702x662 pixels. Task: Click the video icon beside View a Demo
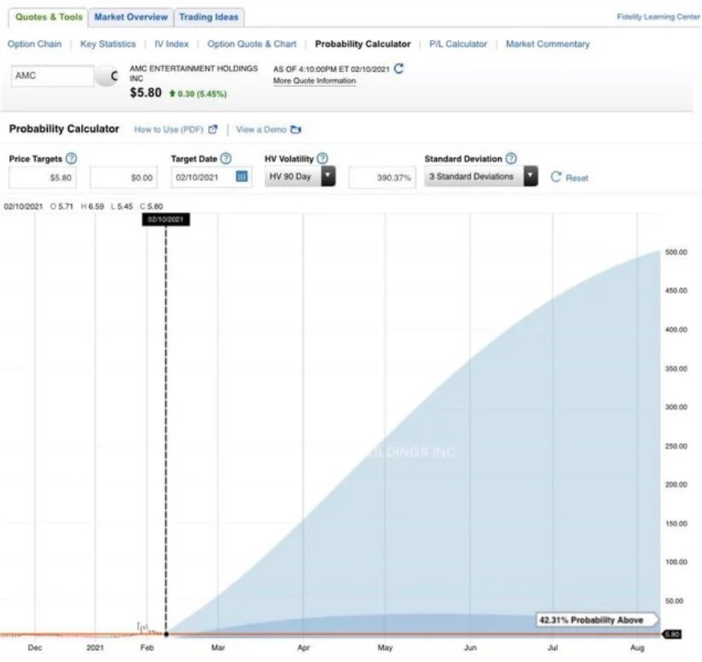tap(296, 129)
